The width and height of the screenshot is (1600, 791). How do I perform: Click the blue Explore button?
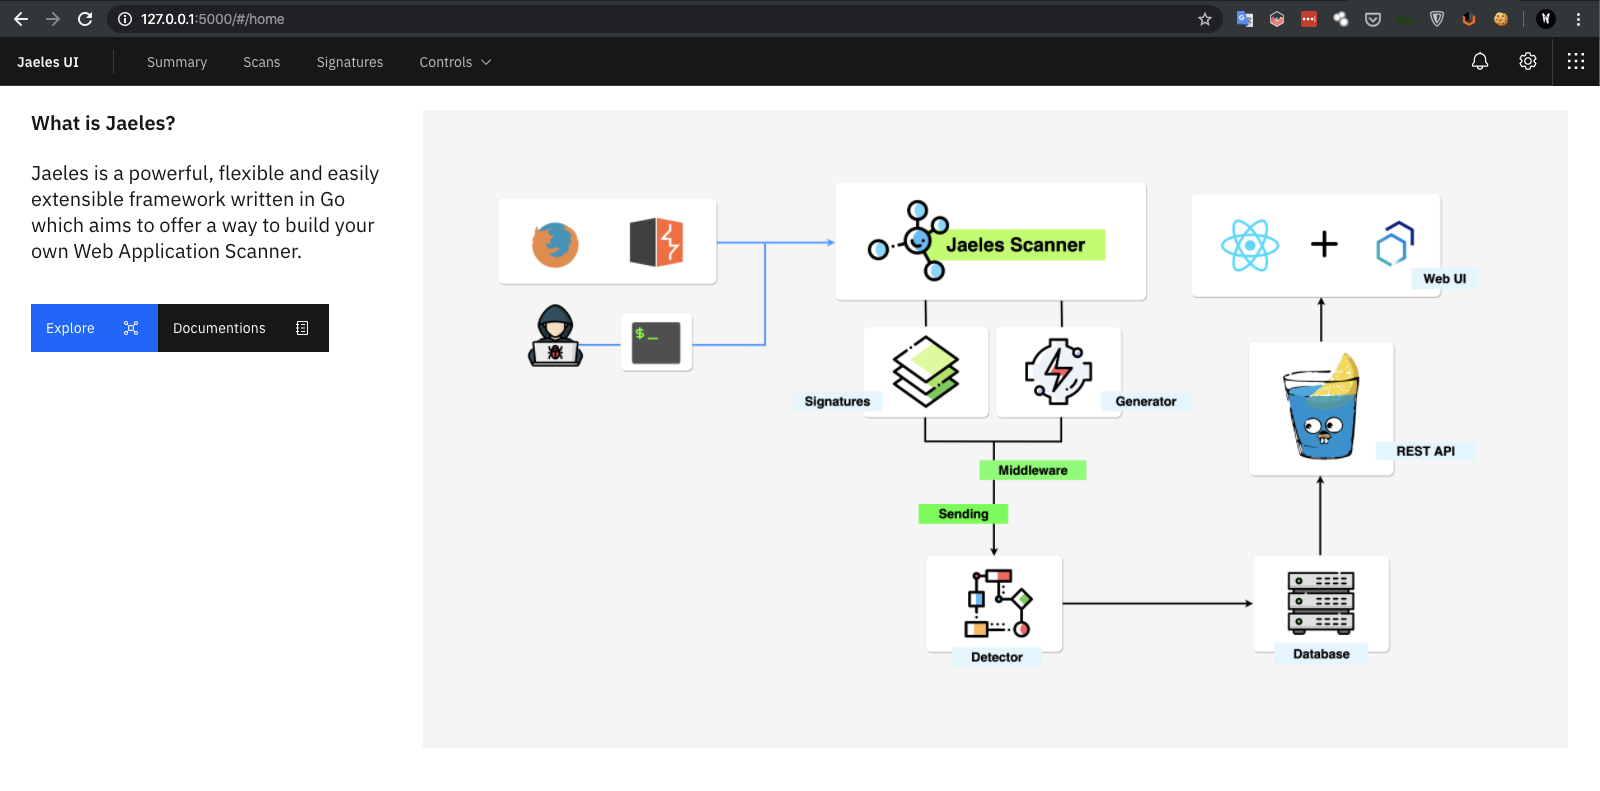94,328
